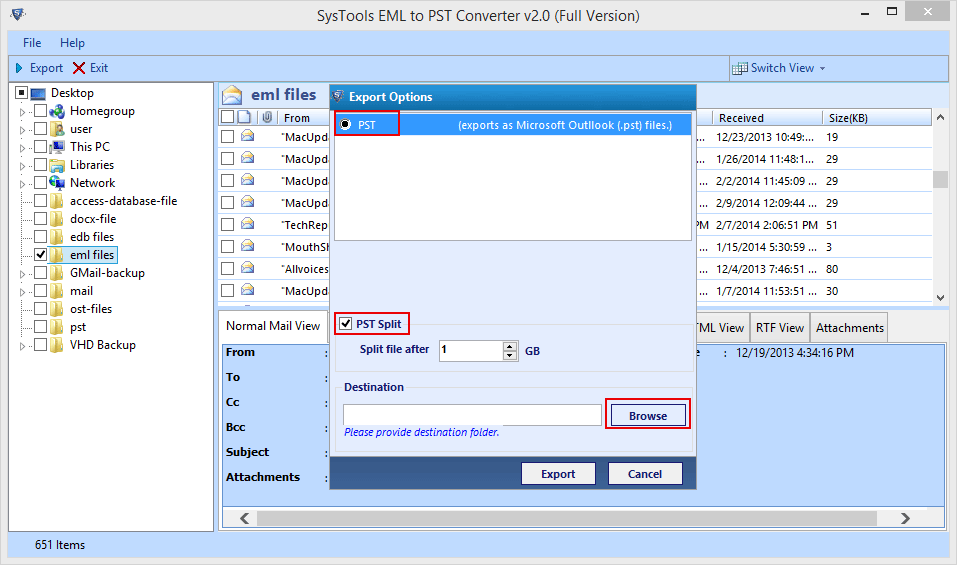The image size is (957, 565).
Task: Click the preview scroll right arrow
Action: point(905,518)
